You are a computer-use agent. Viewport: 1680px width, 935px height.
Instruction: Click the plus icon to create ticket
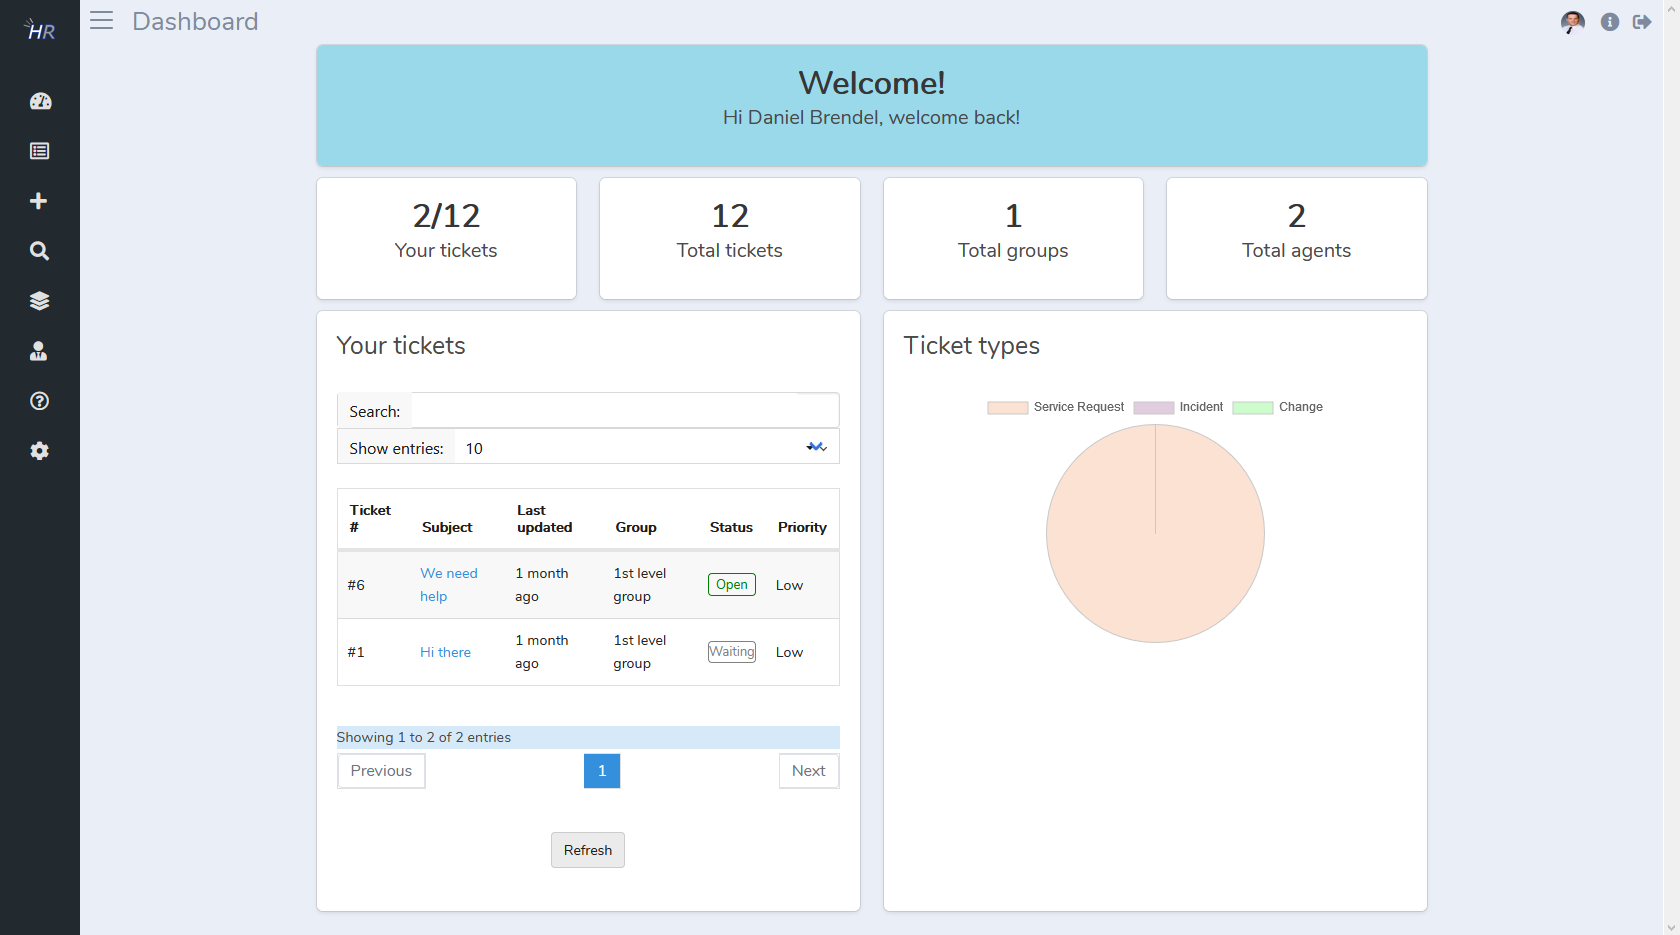39,201
